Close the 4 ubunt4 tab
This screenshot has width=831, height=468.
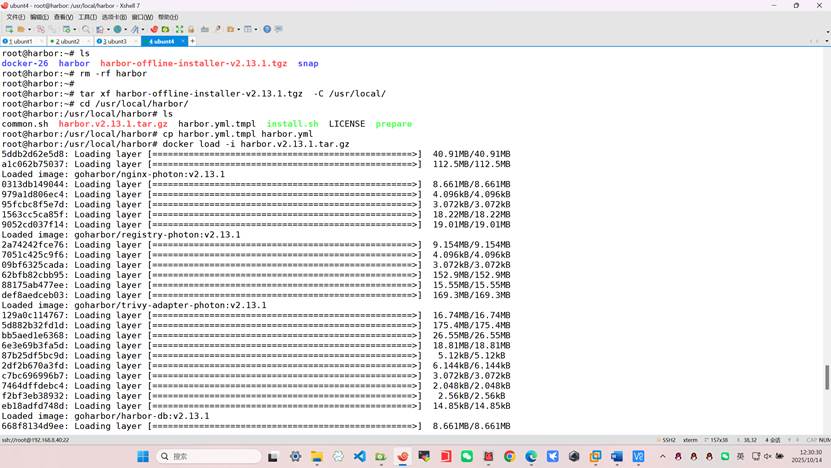tap(183, 41)
